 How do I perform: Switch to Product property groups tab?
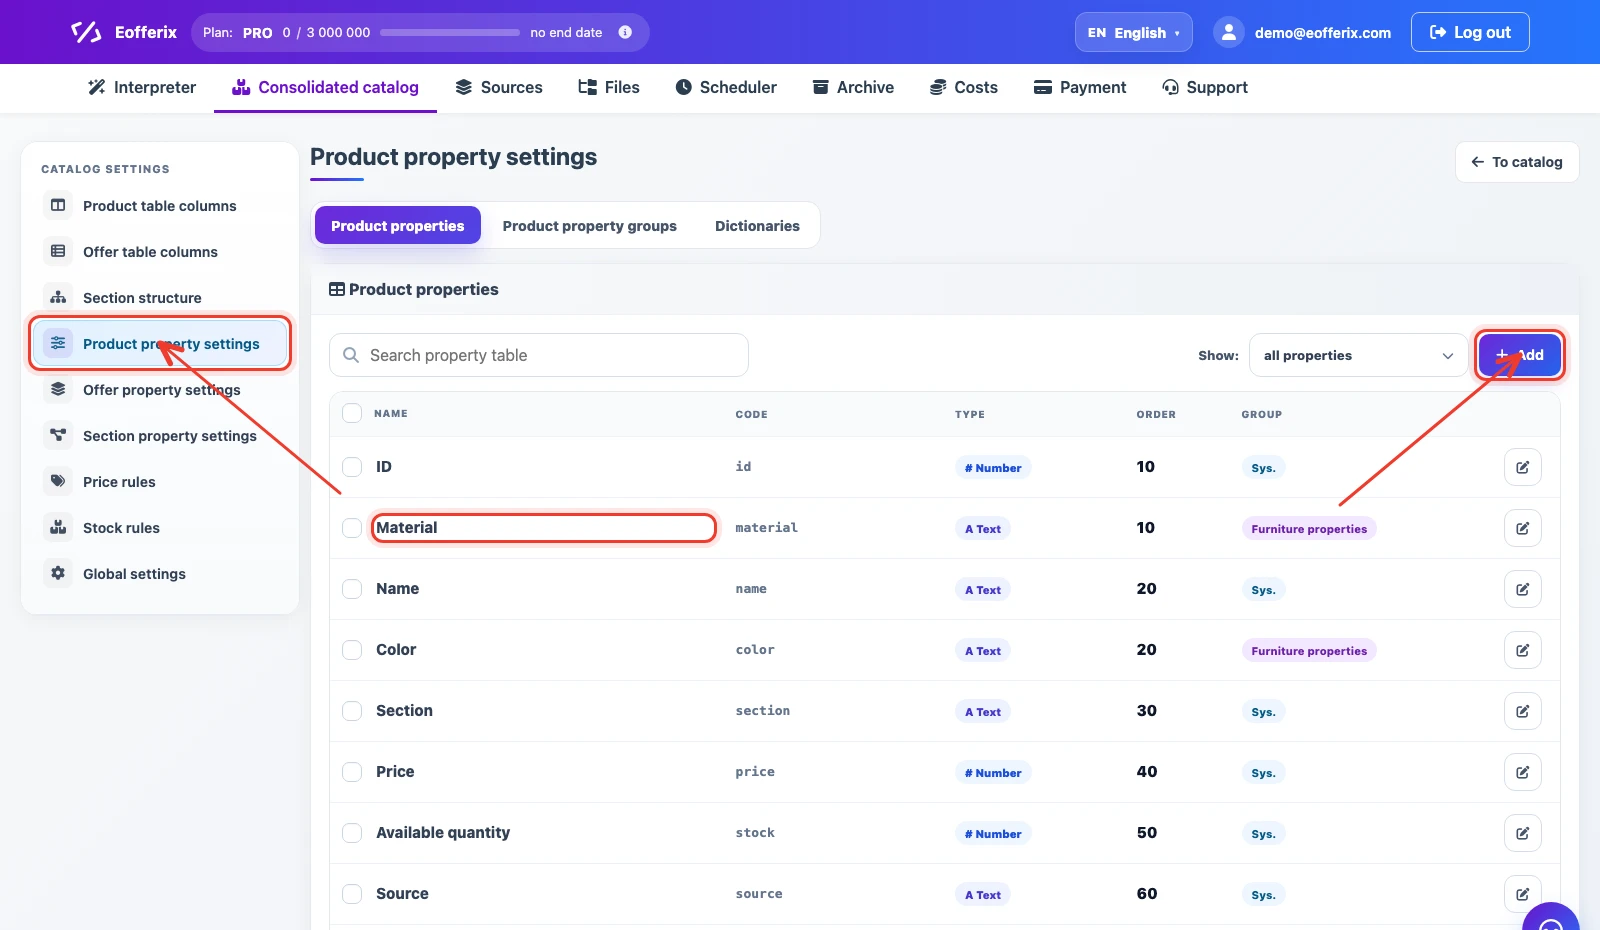(x=590, y=226)
